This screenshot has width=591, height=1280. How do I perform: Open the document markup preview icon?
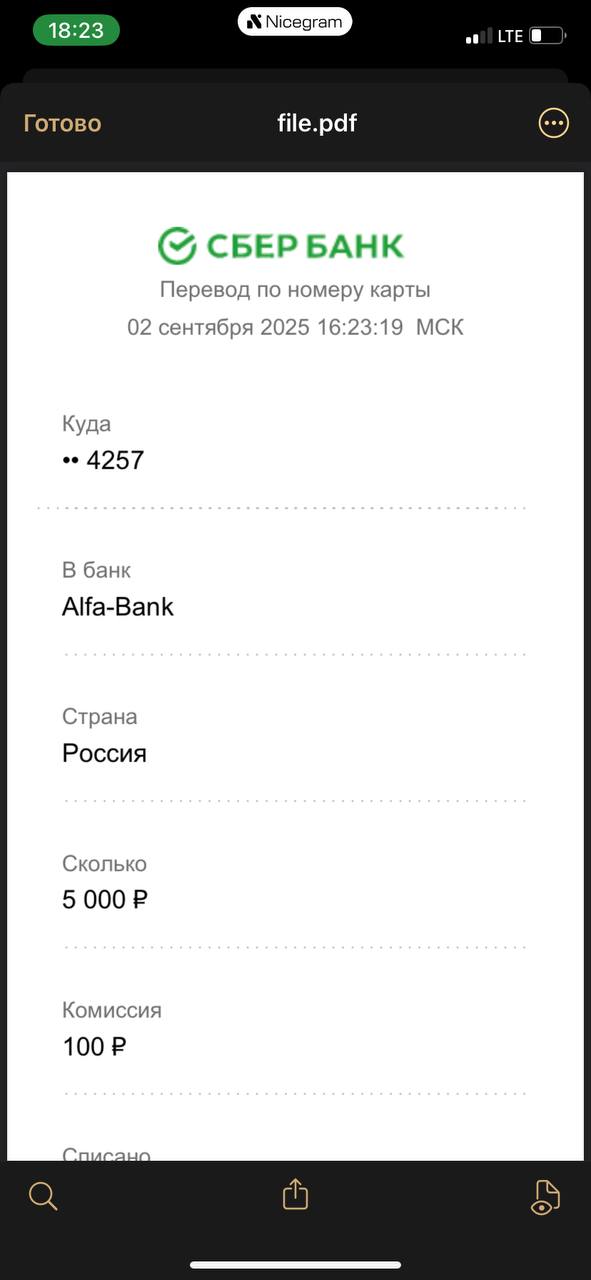coord(545,1196)
